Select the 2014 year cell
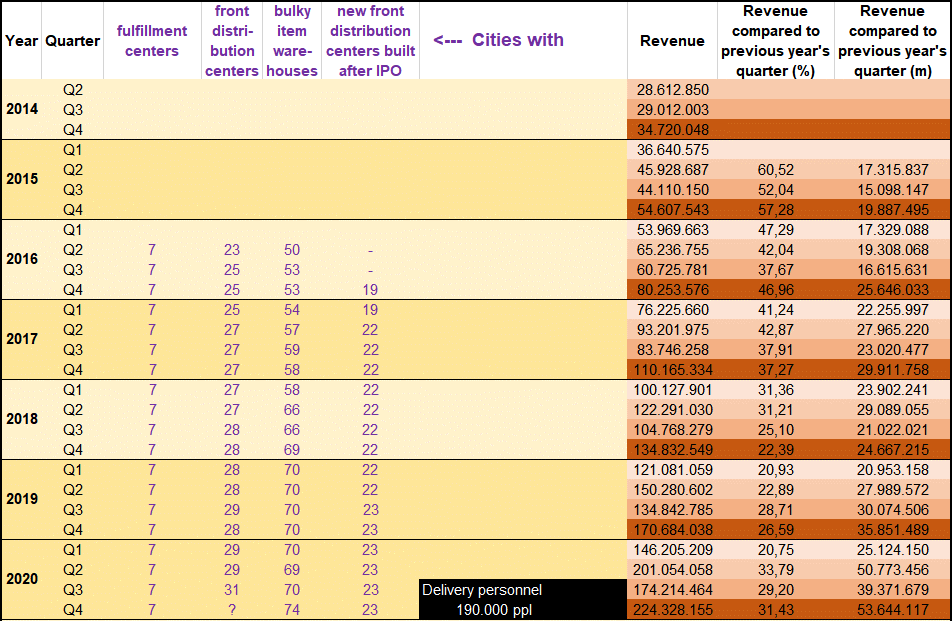This screenshot has width=952, height=621. point(22,109)
